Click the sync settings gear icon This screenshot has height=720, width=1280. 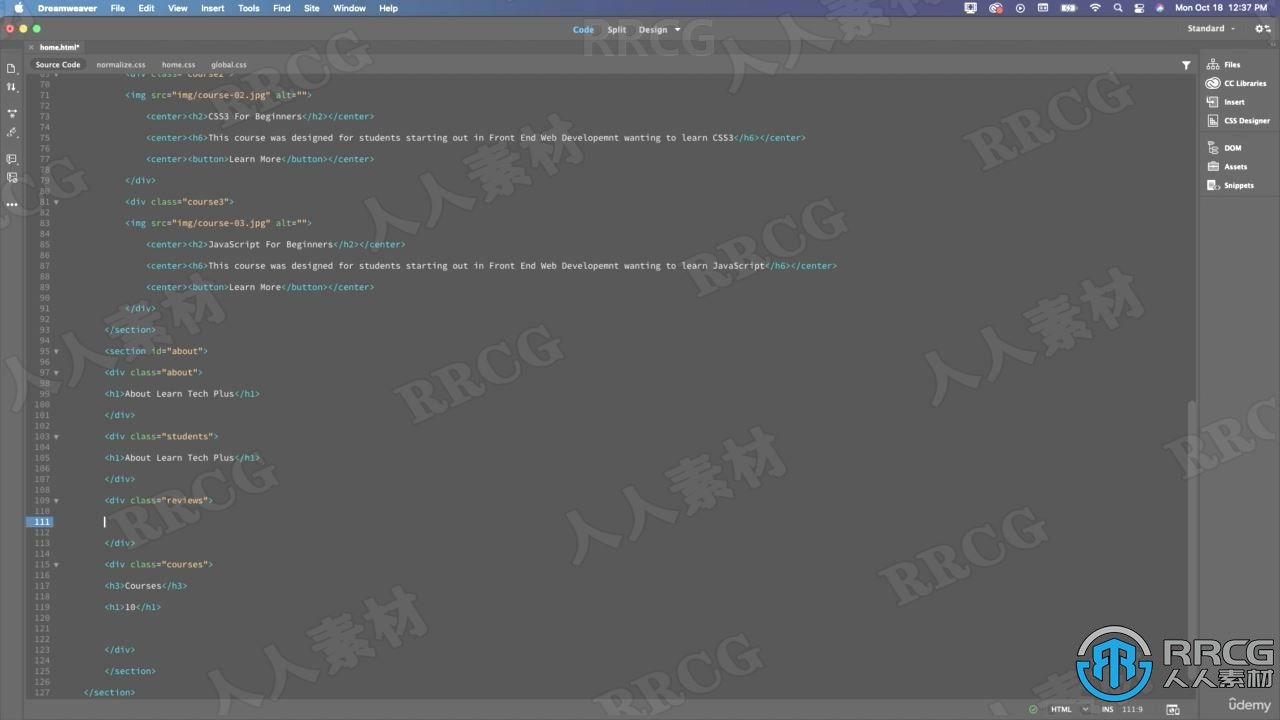click(1262, 29)
